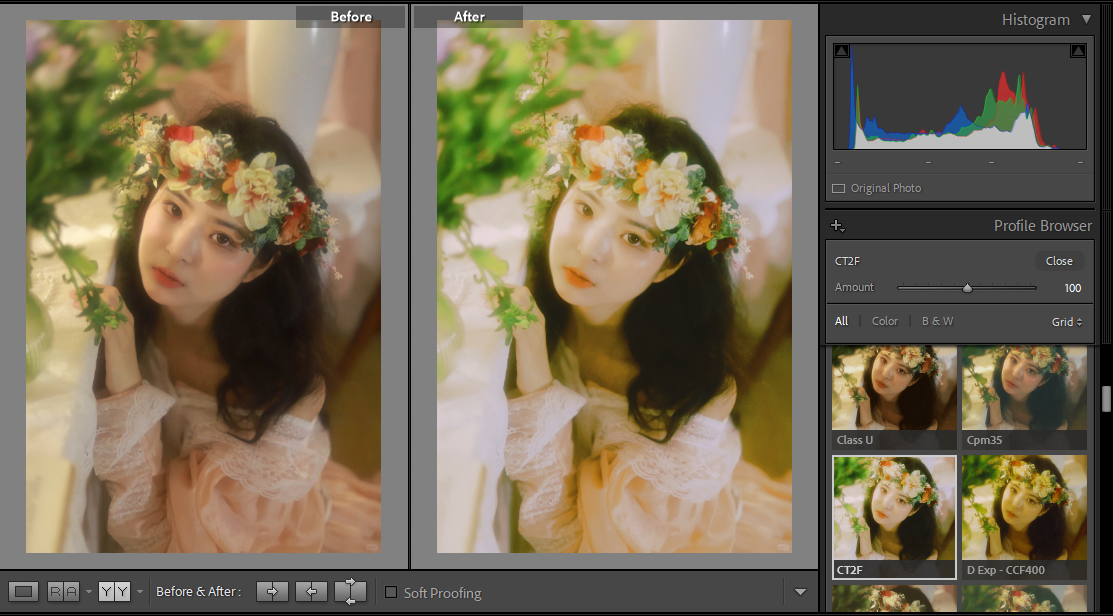Screen dimensions: 1113x616
Task: Filter profiles by B & W
Action: (x=937, y=322)
